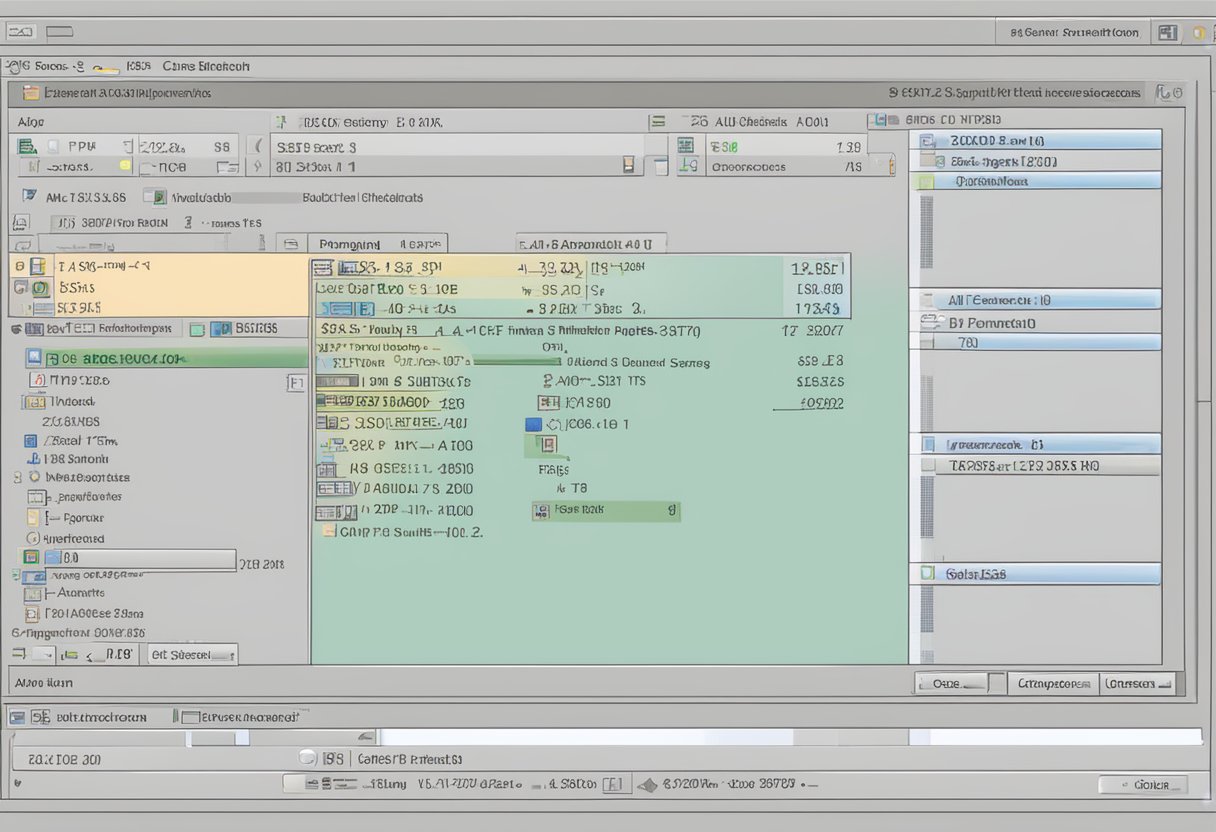Switch to the Apporaton tab
This screenshot has width=1216, height=832.
[591, 243]
